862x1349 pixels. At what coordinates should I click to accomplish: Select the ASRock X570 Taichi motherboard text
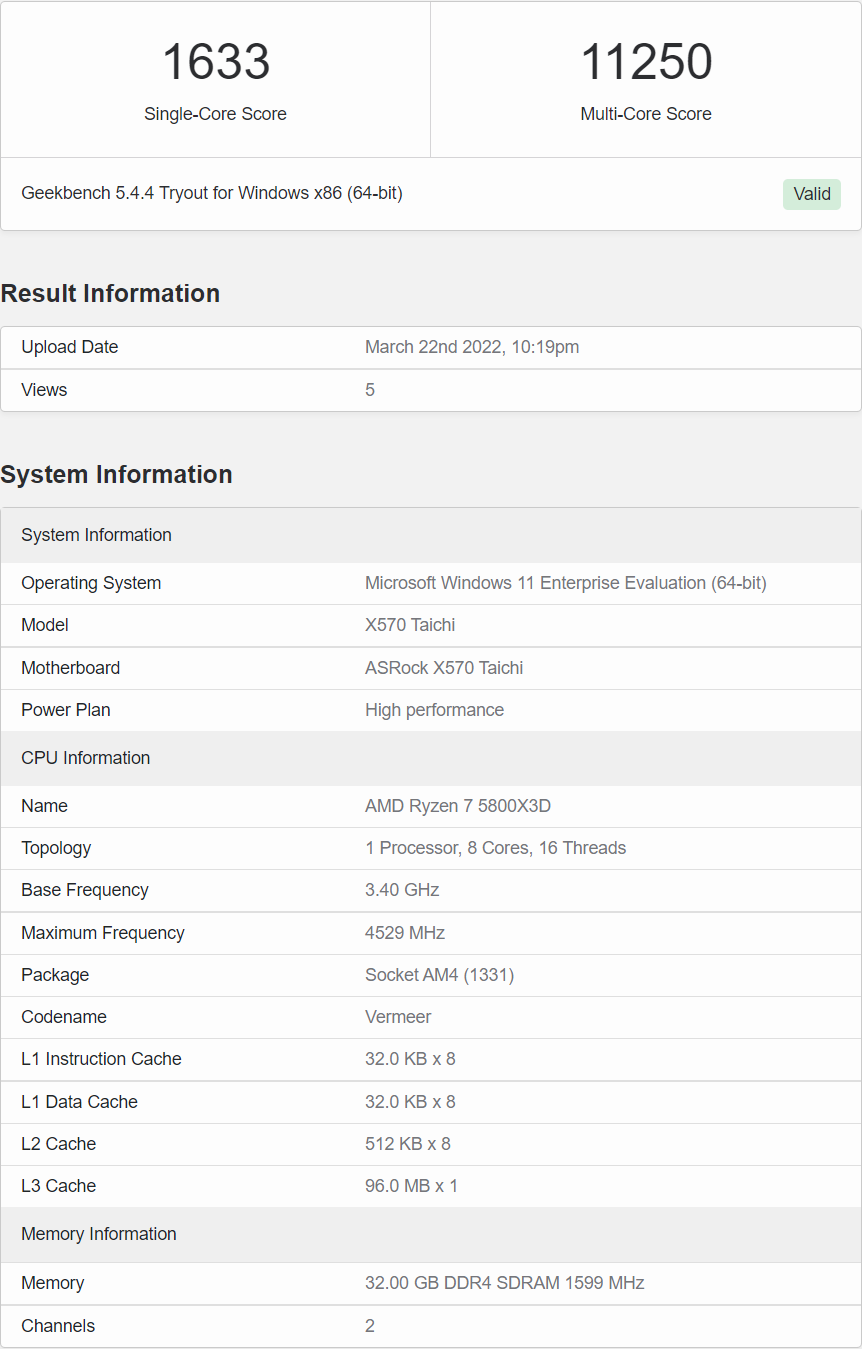(444, 668)
